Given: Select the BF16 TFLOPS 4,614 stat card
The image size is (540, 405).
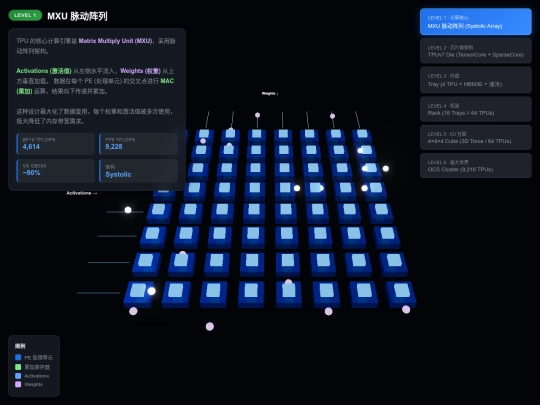Looking at the screenshot, I should tap(55, 144).
